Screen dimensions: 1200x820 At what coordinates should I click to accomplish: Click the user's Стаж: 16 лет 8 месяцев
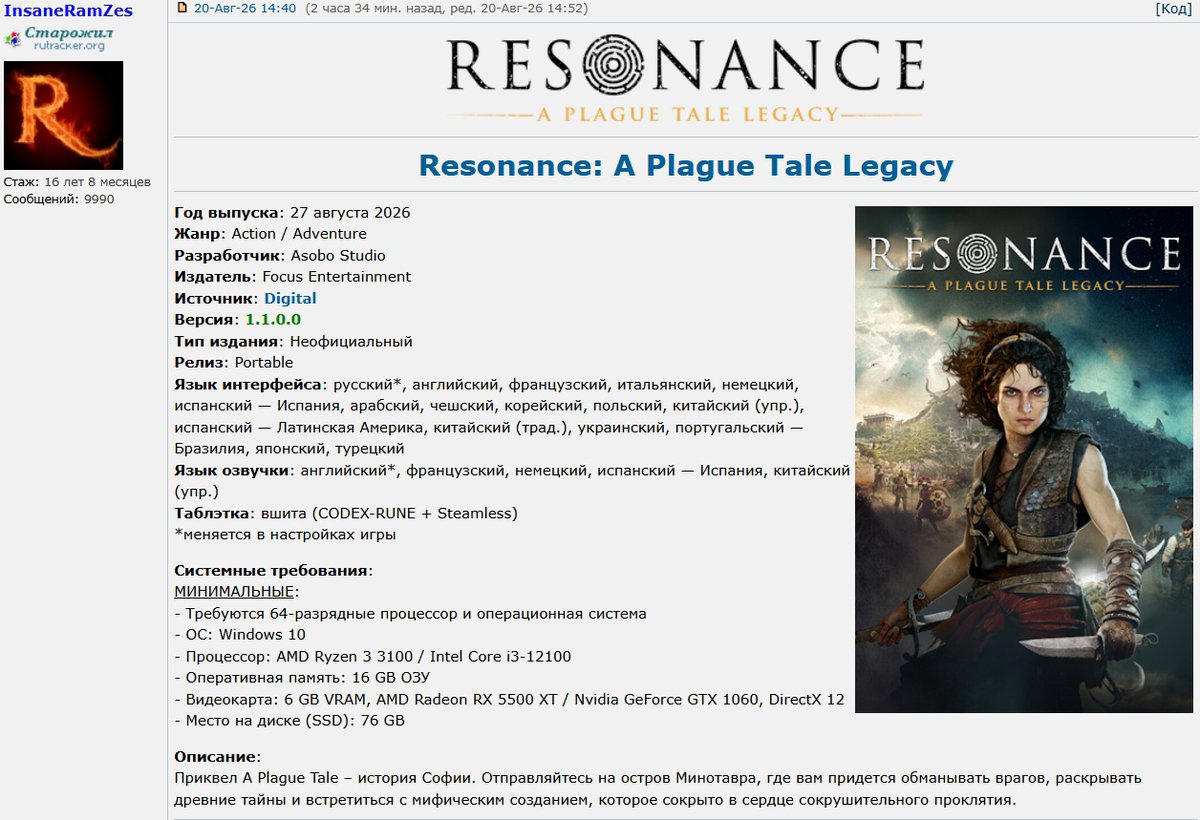click(x=77, y=182)
